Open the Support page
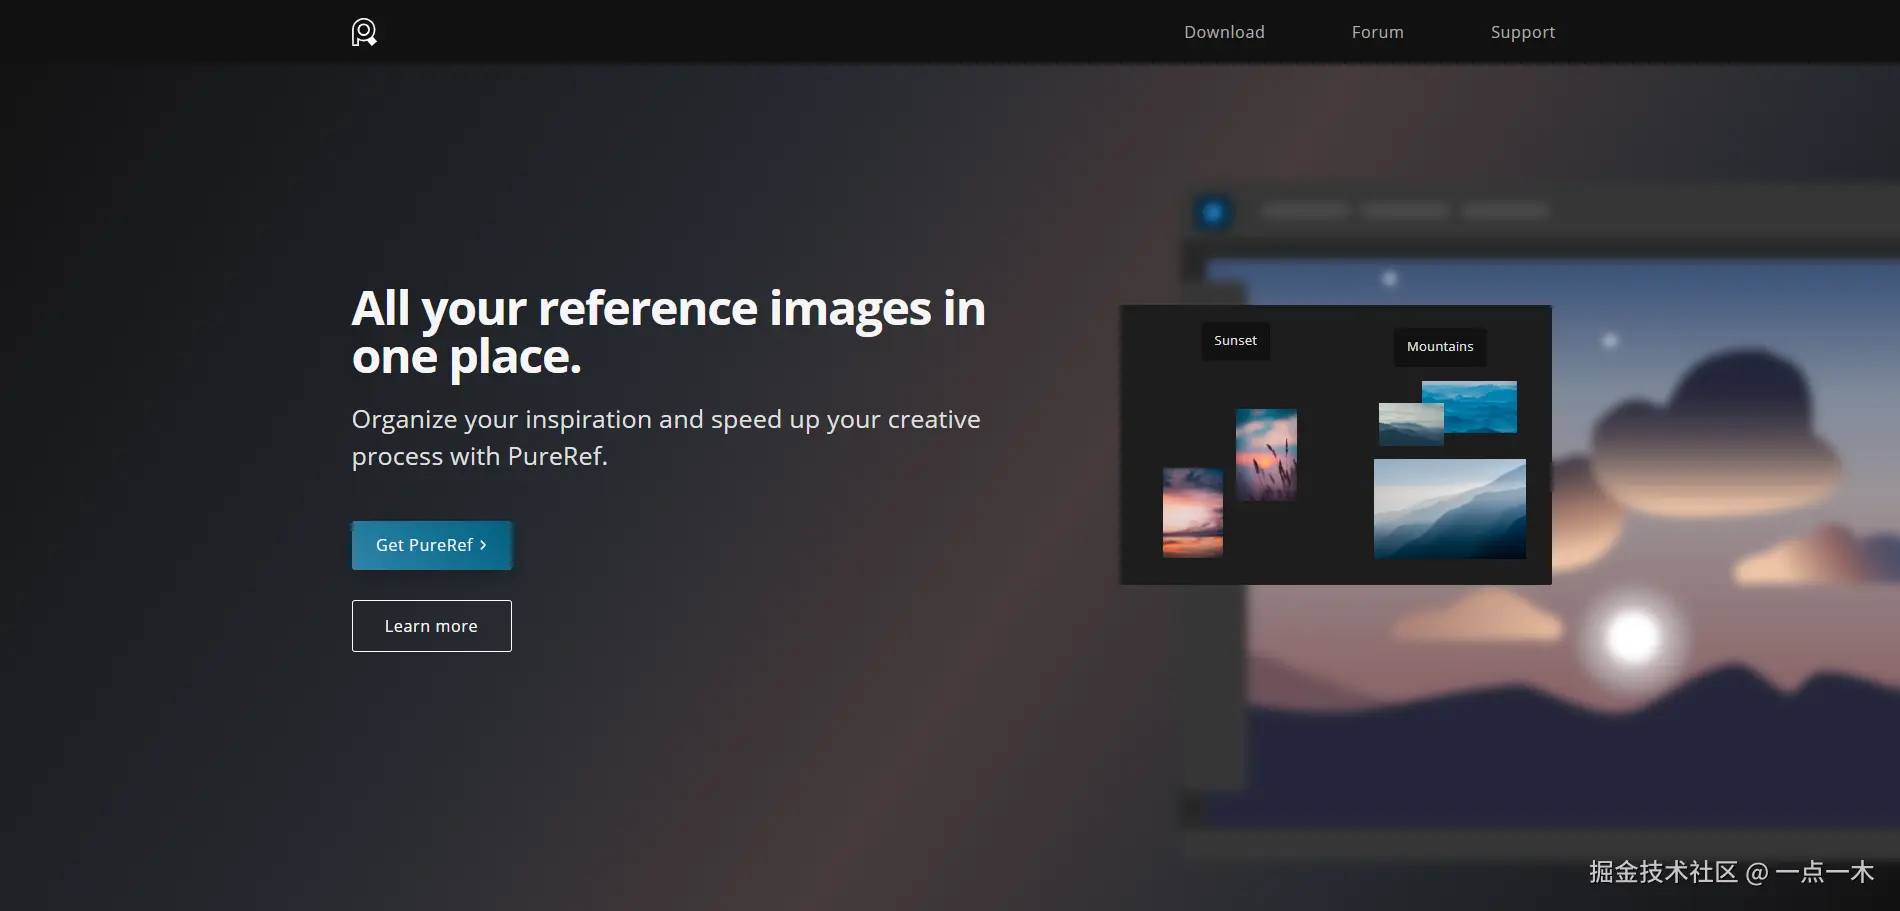1900x911 pixels. point(1522,32)
